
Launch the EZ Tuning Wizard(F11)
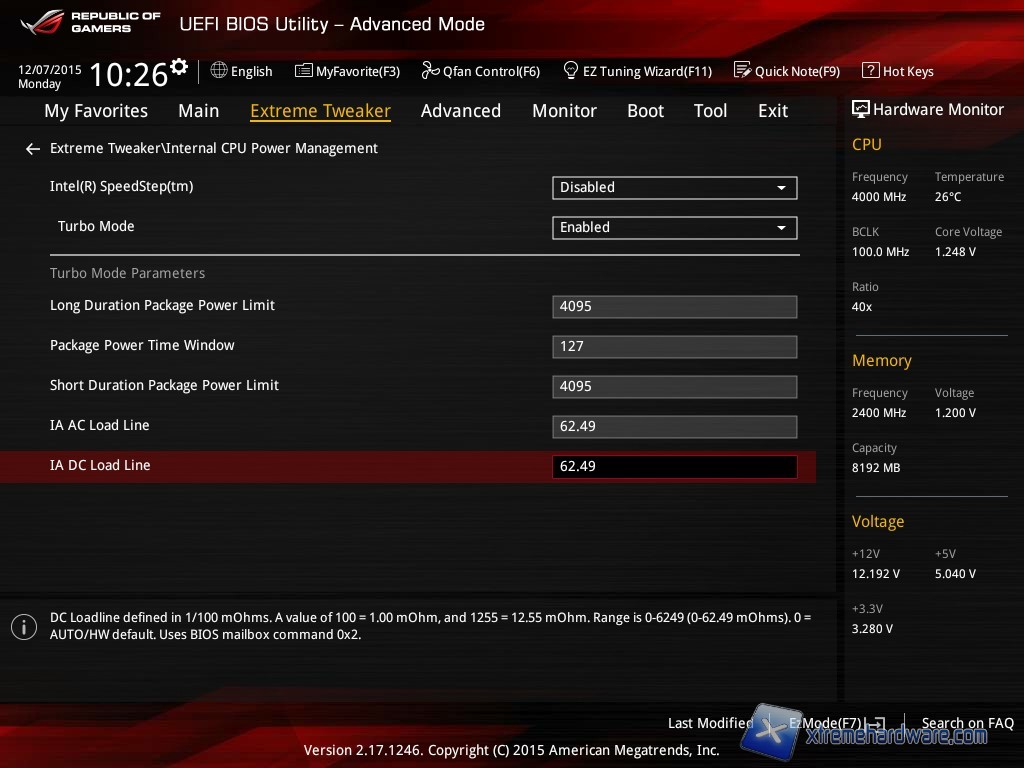click(x=637, y=71)
